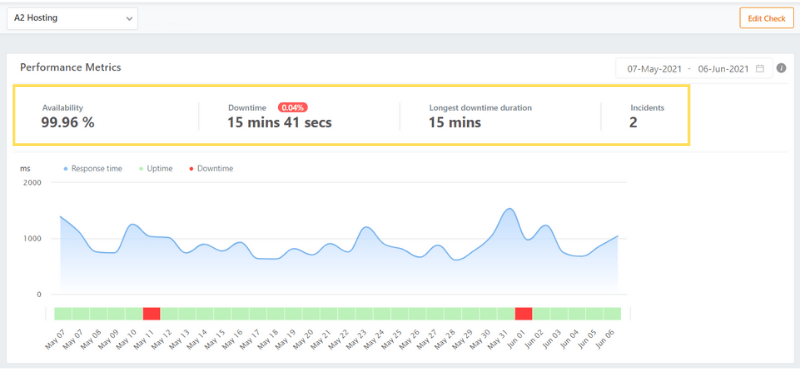Image resolution: width=800 pixels, height=370 pixels.
Task: Click the first green uptime block May 07
Action: (63, 313)
